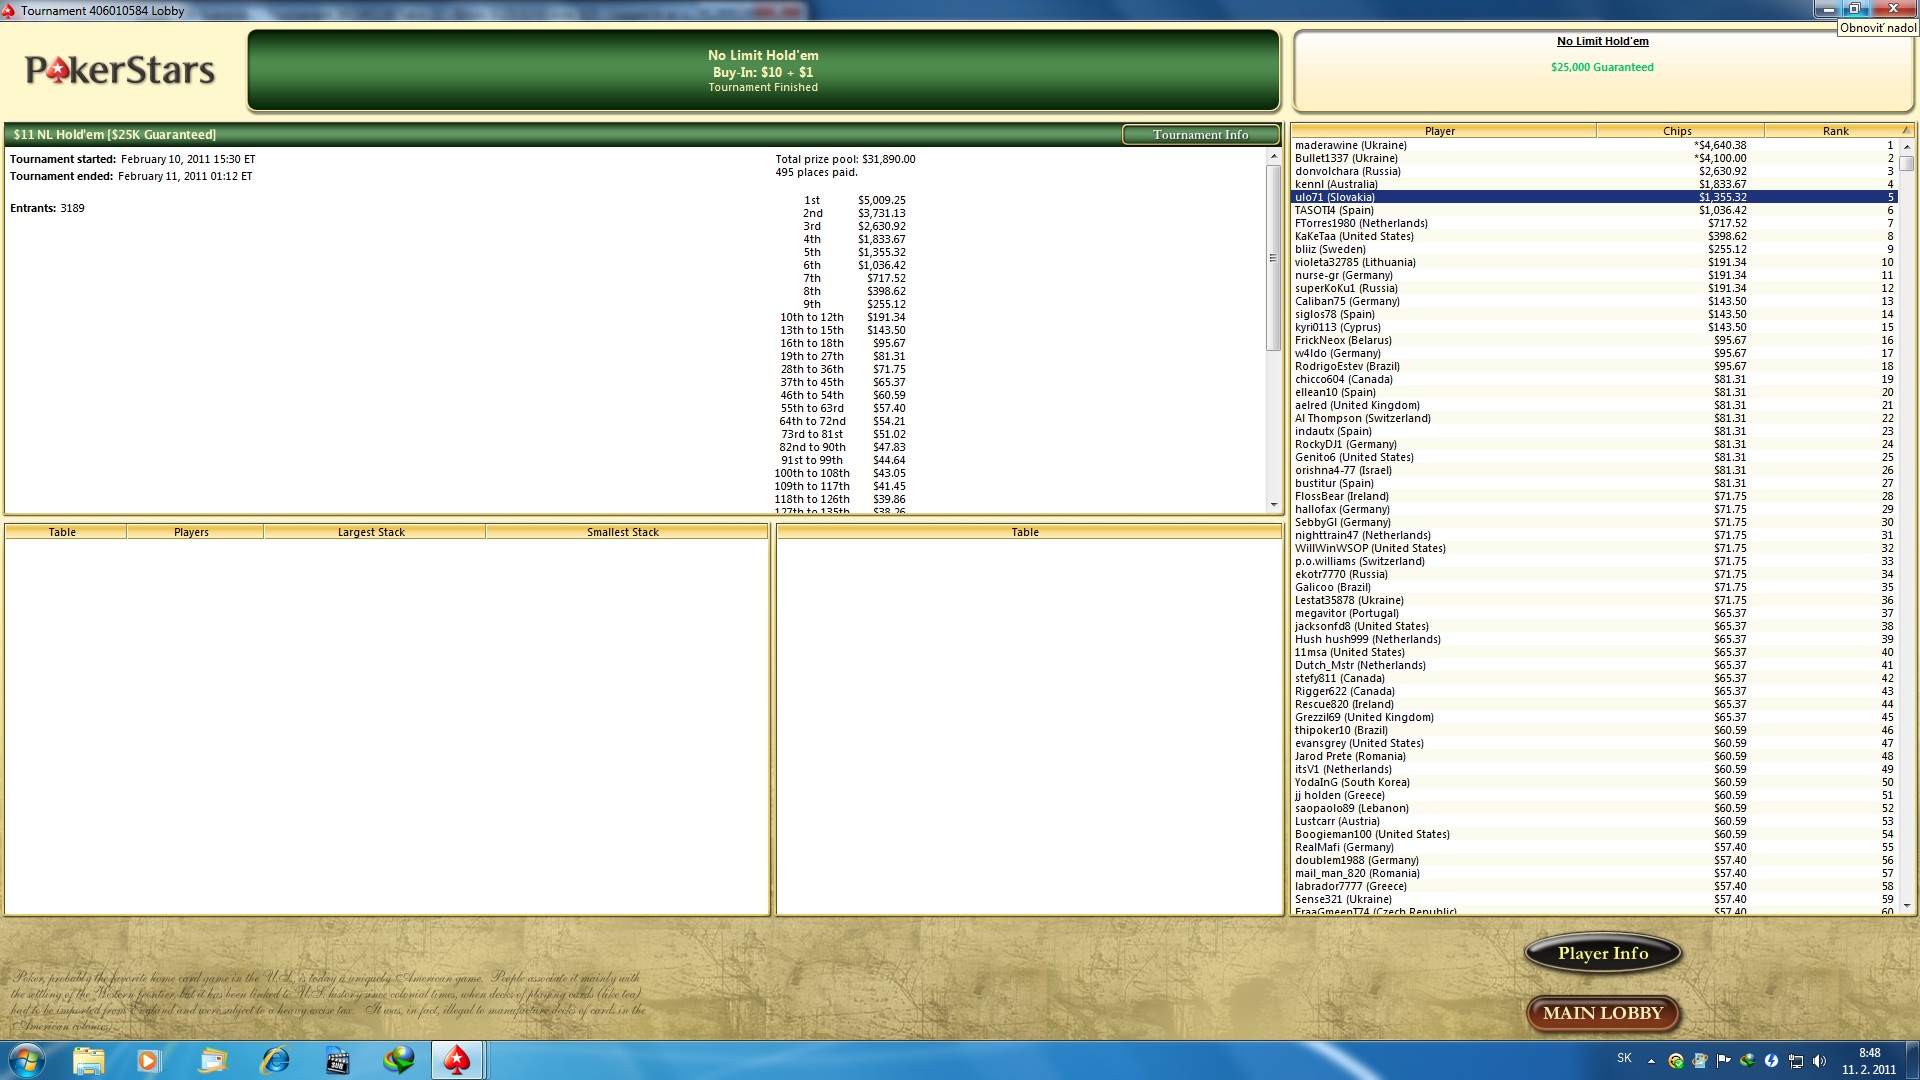Open the Windows update tray icon
This screenshot has height=1080, width=1920.
tap(1699, 1061)
